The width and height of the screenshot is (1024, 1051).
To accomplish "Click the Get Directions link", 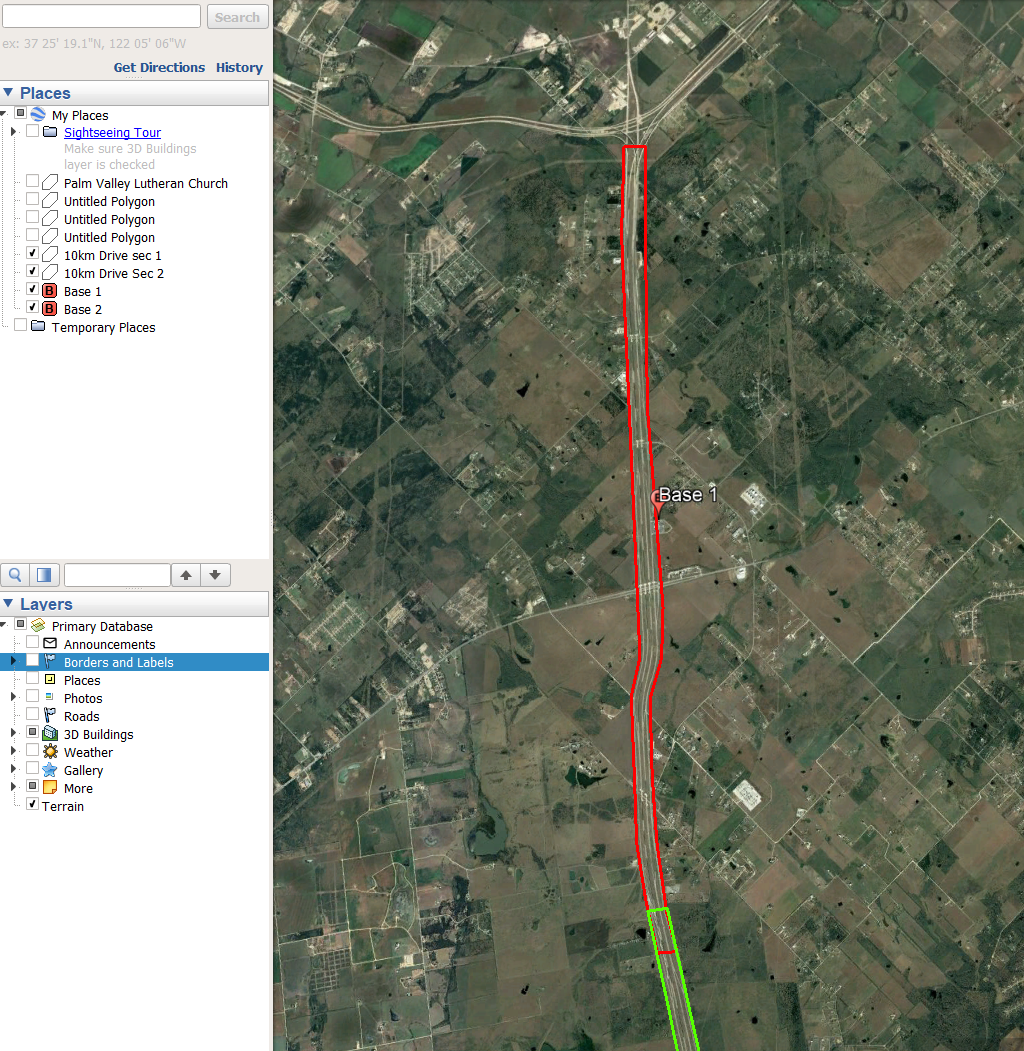I will pos(159,68).
